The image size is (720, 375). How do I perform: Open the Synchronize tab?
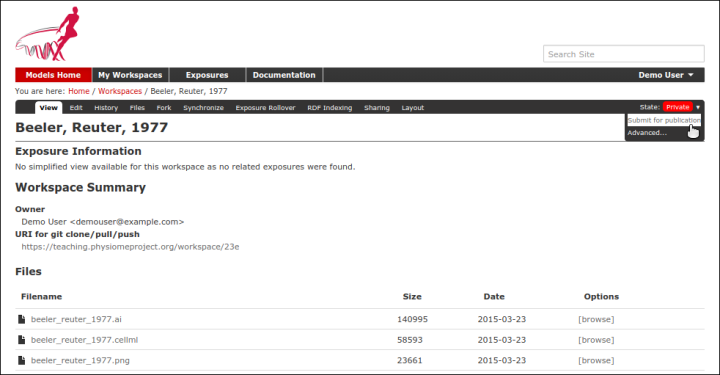pyautogui.click(x=203, y=108)
